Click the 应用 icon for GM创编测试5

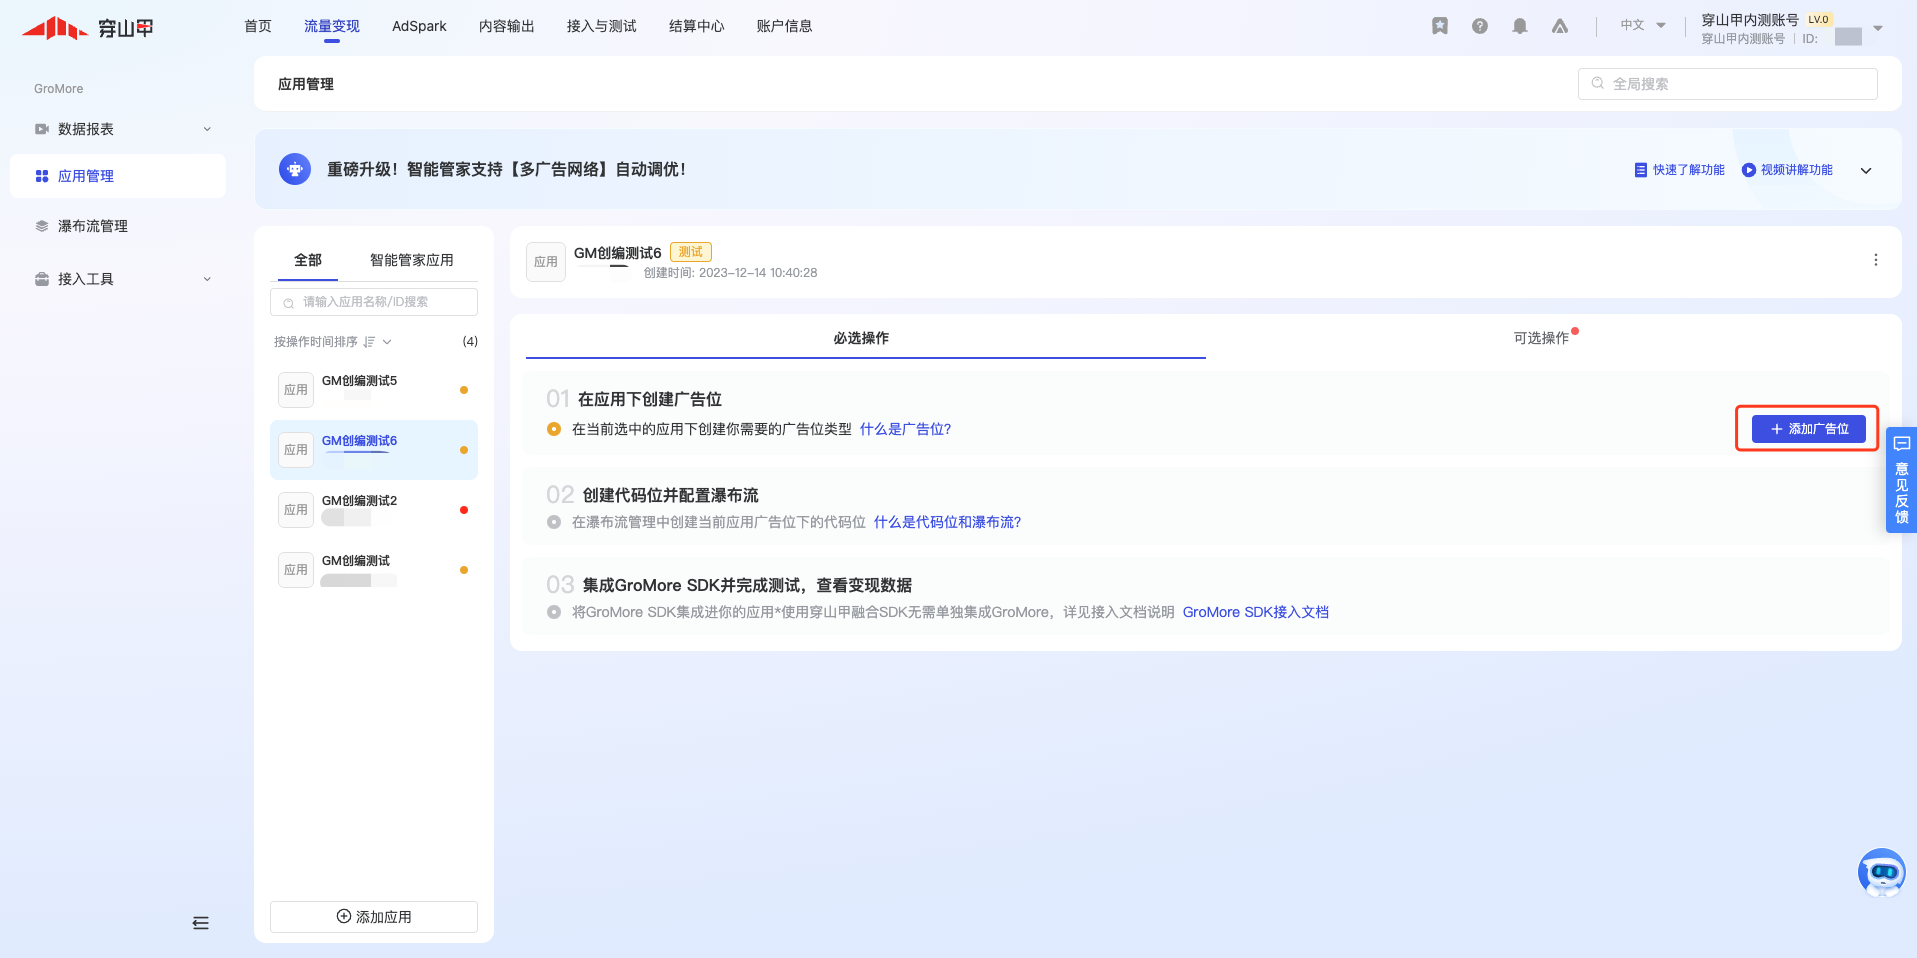(296, 390)
